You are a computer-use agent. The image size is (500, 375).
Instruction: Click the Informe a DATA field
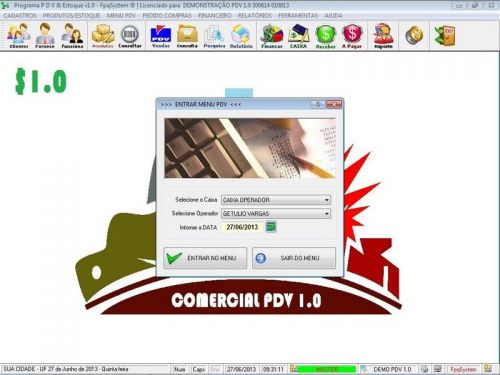coord(243,227)
